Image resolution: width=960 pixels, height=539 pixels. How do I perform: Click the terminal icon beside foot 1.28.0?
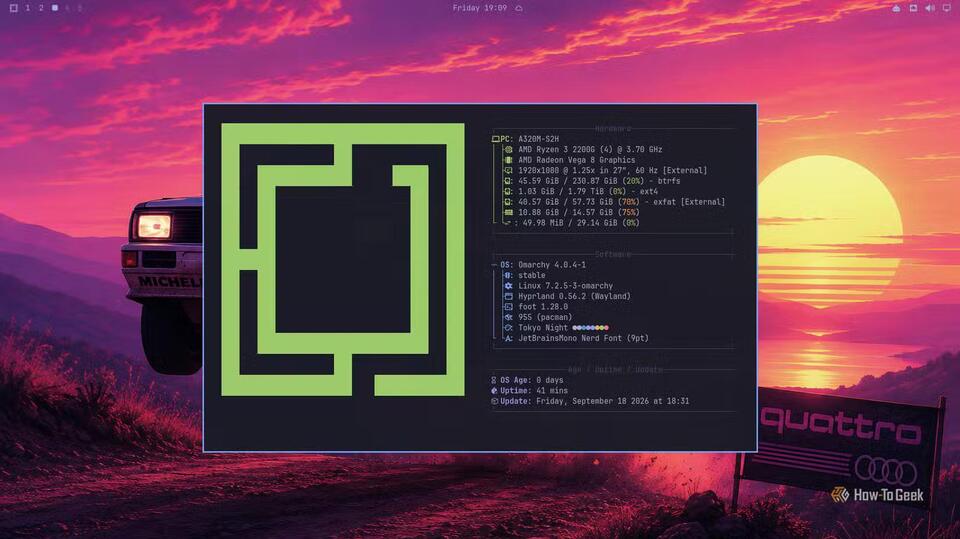(x=508, y=307)
